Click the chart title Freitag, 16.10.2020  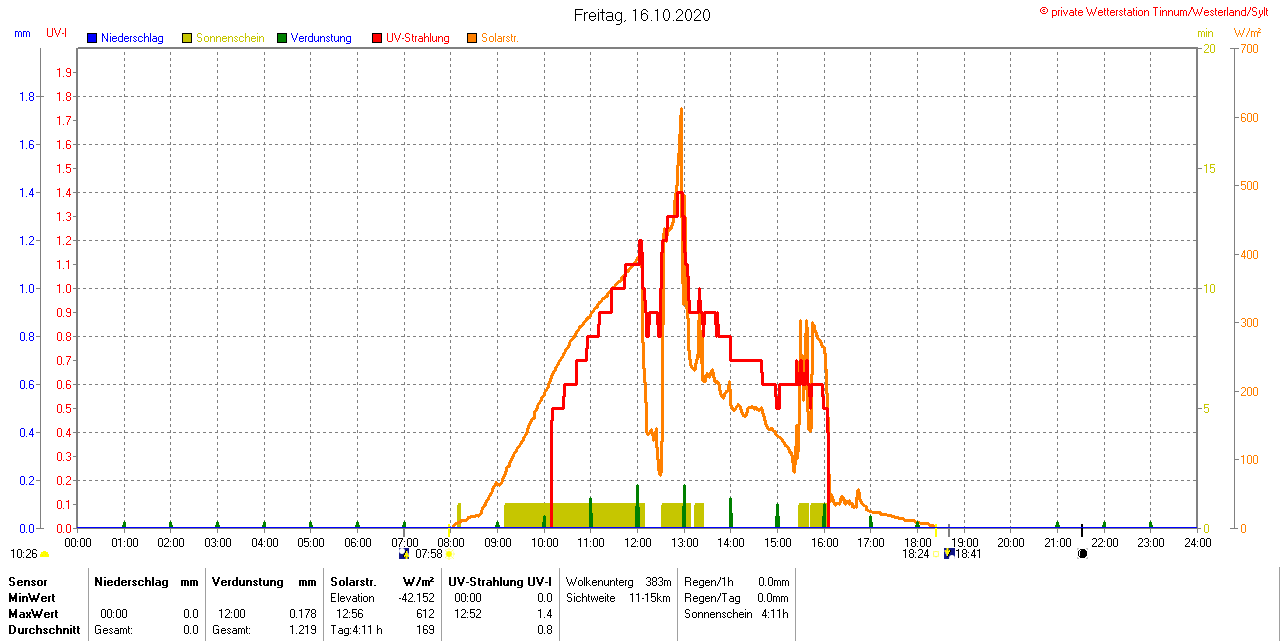coord(642,15)
